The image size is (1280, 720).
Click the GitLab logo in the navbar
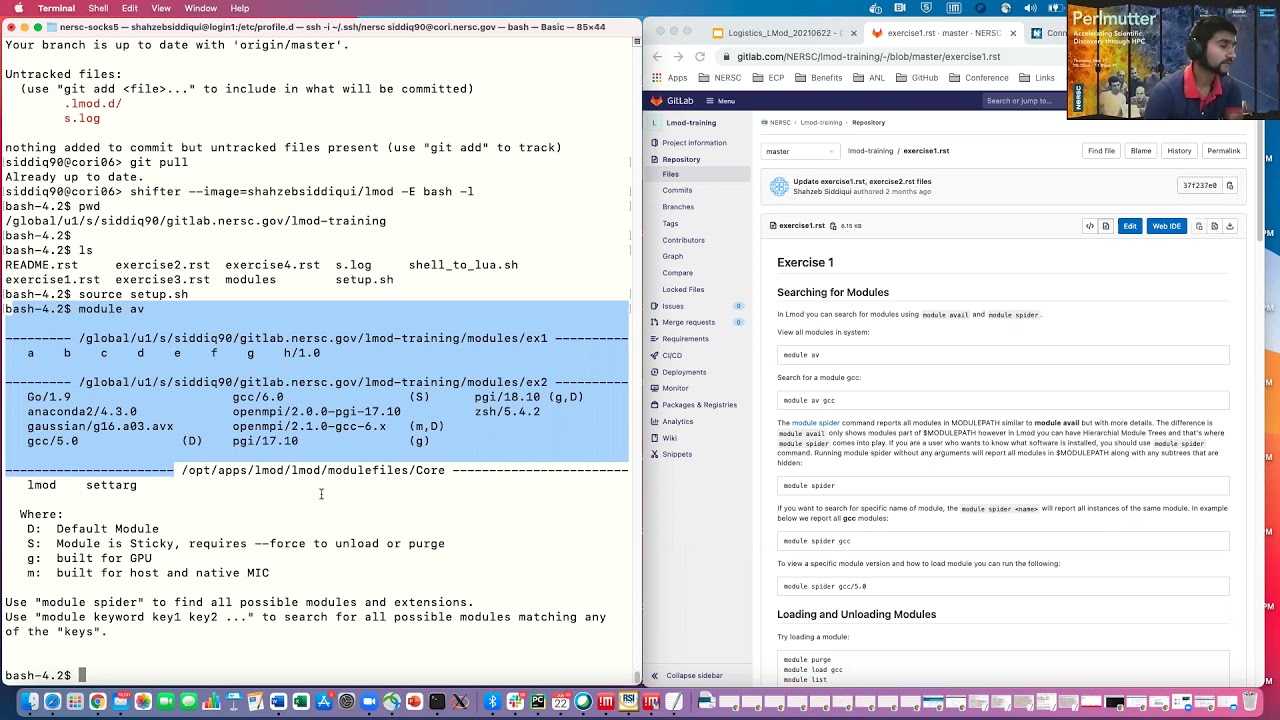[671, 101]
